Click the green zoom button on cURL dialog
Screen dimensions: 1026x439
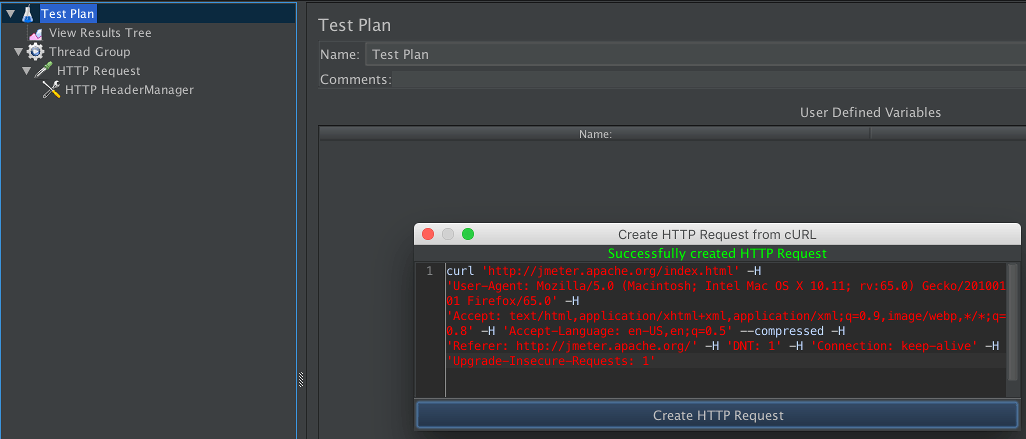click(468, 234)
